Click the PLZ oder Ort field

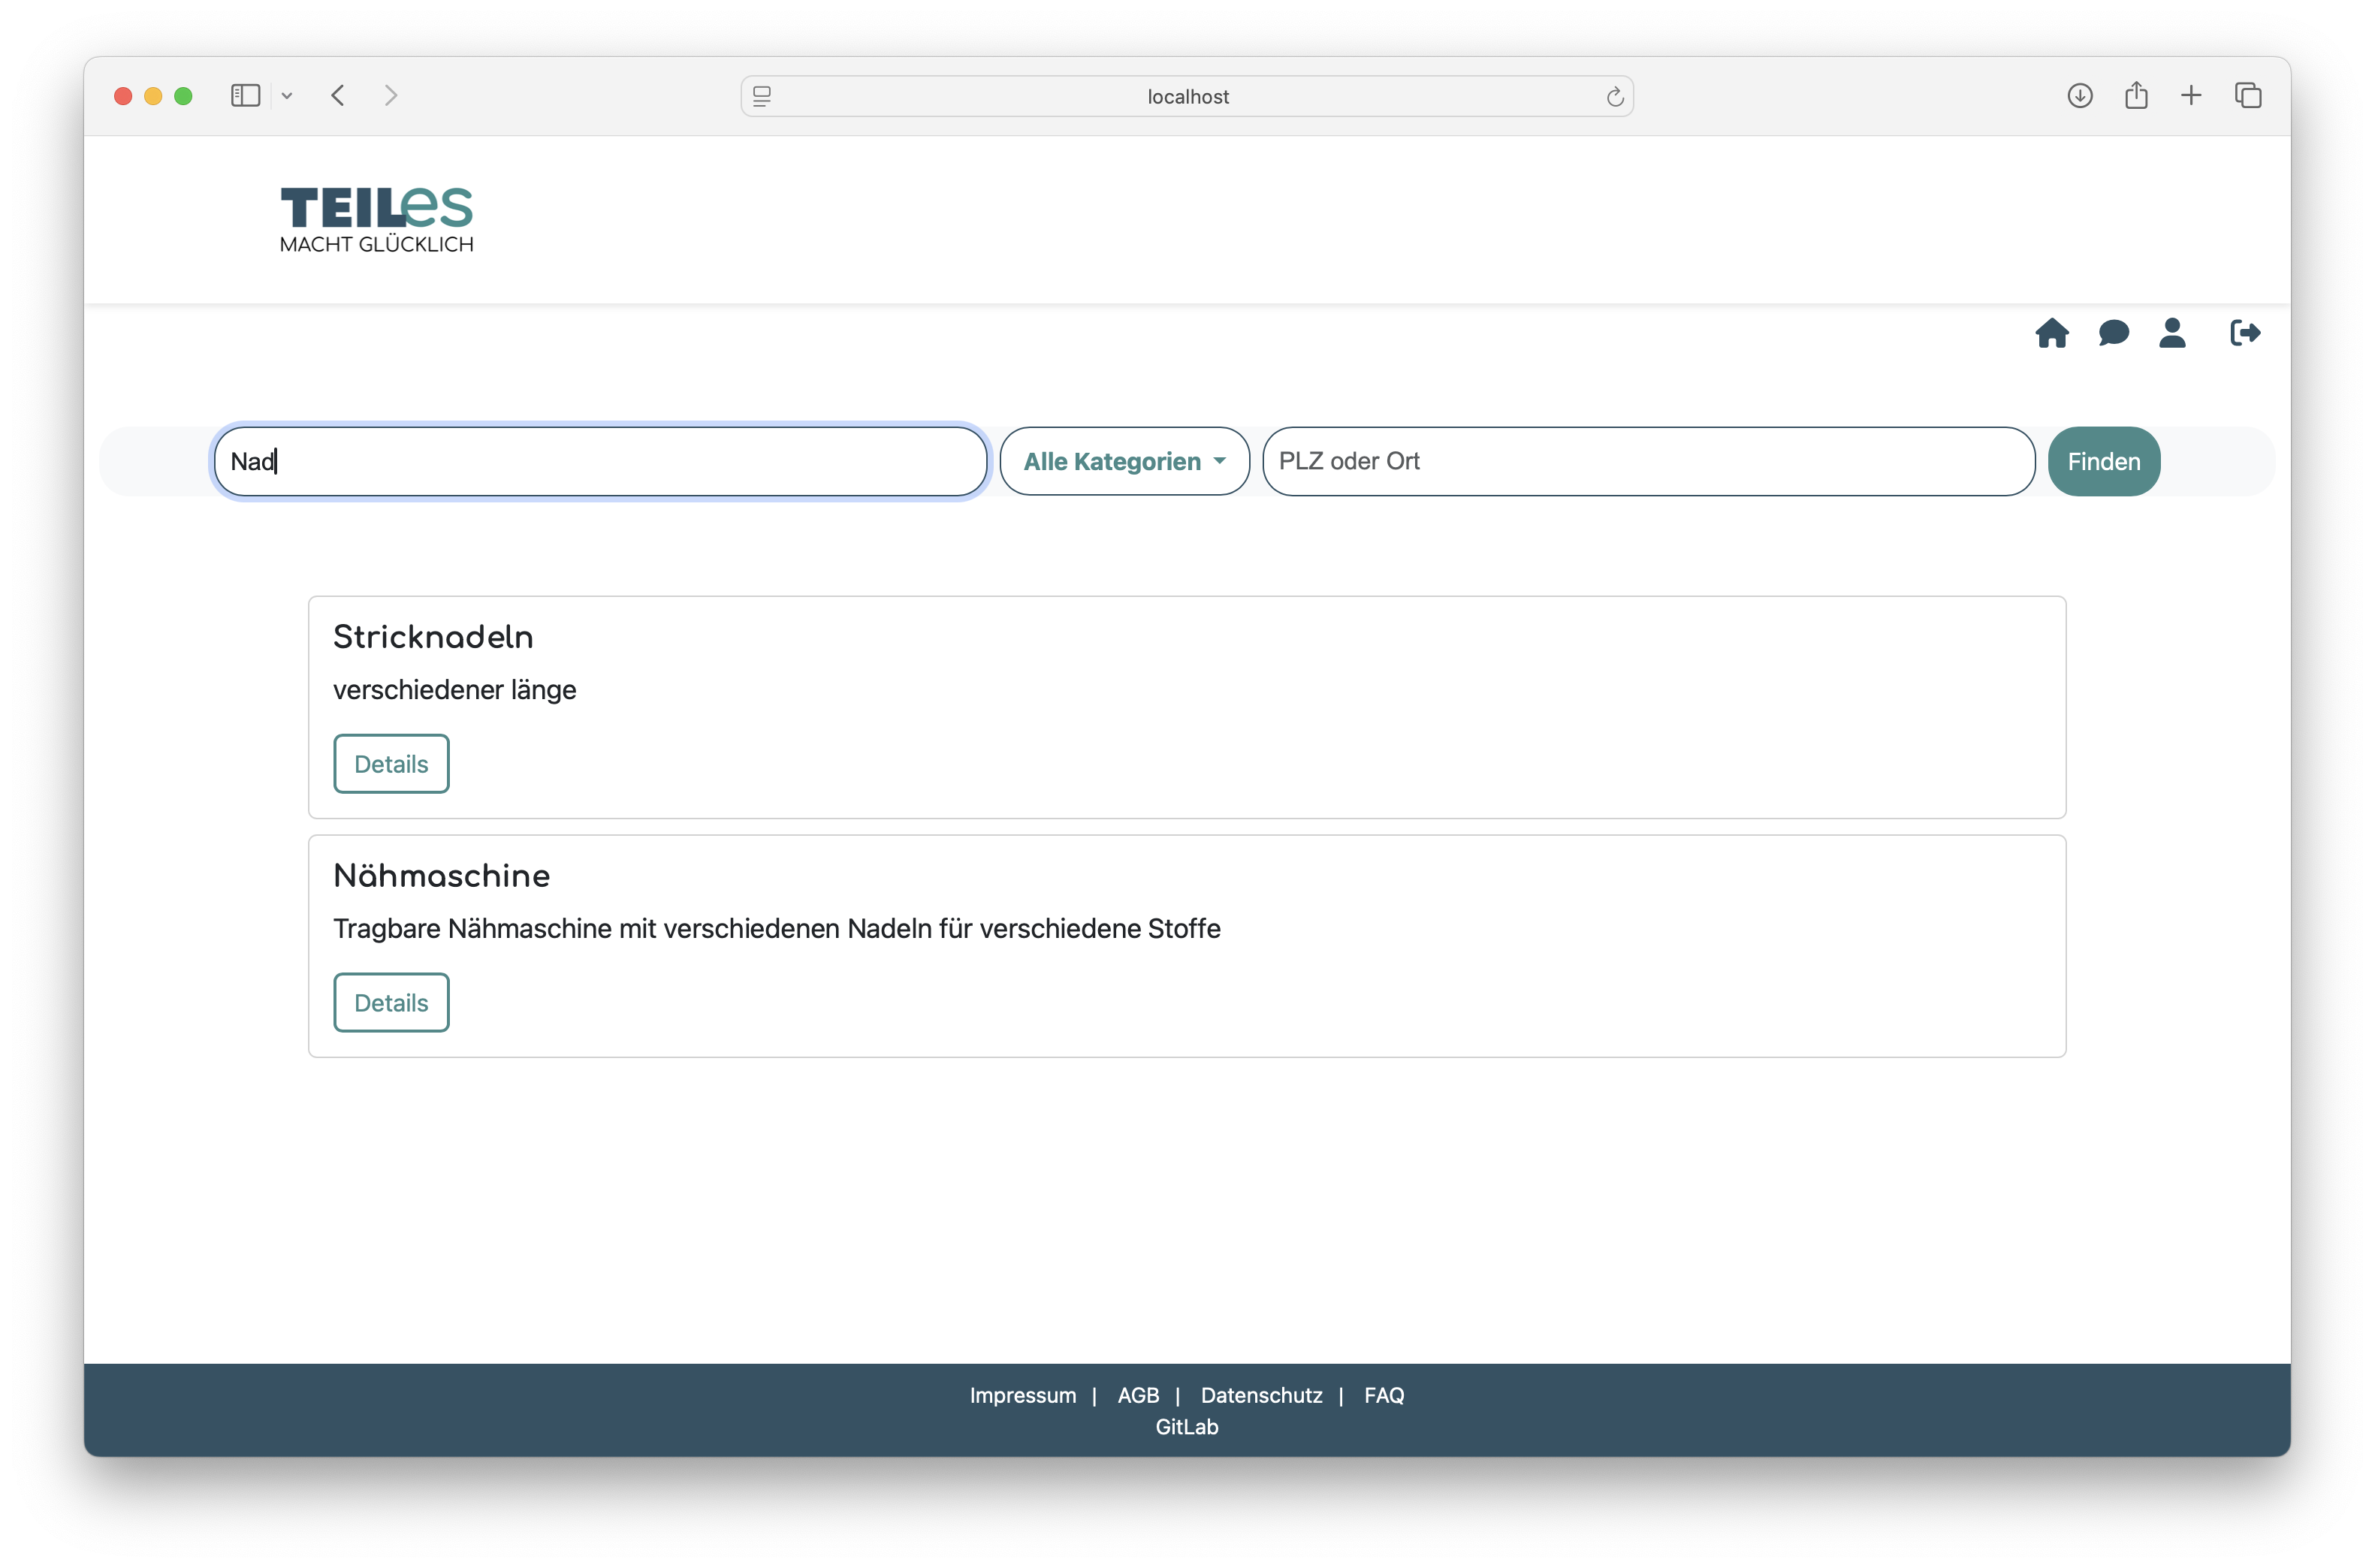[x=1648, y=461]
